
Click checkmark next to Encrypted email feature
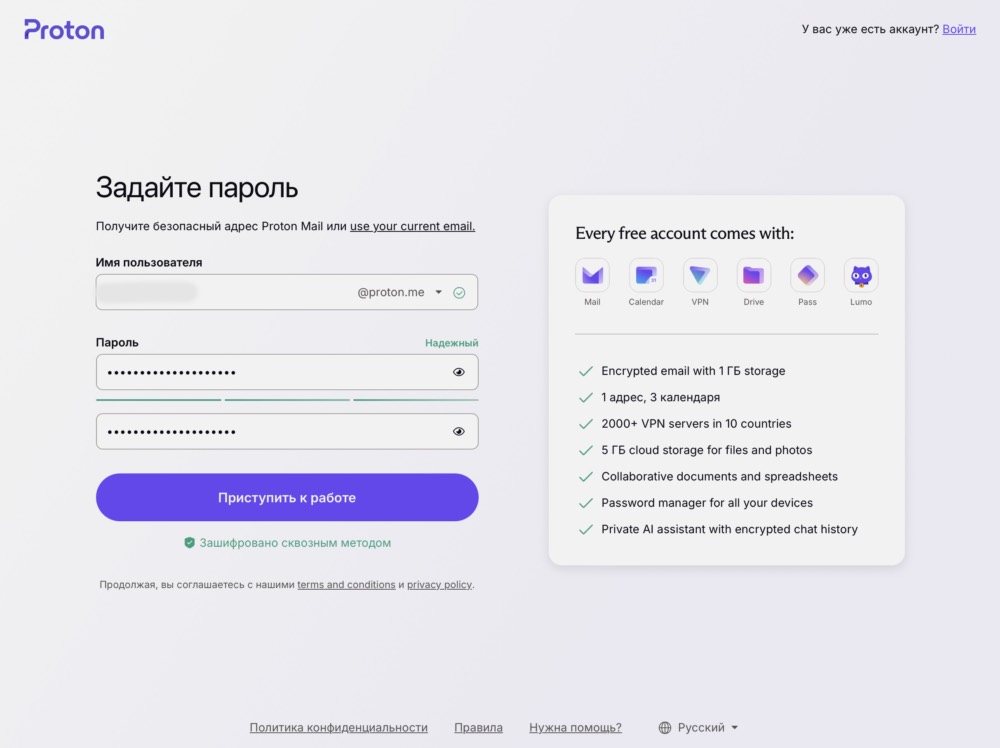pos(585,371)
